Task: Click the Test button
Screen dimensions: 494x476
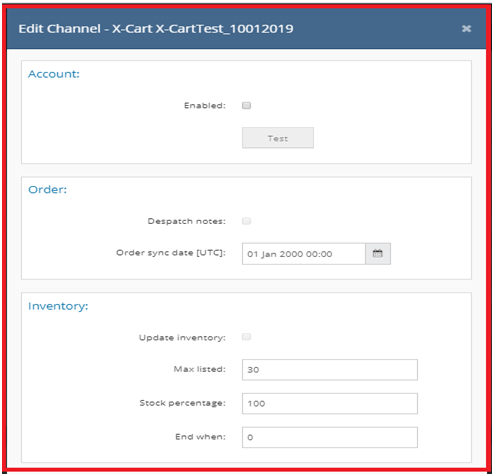Action: (278, 138)
